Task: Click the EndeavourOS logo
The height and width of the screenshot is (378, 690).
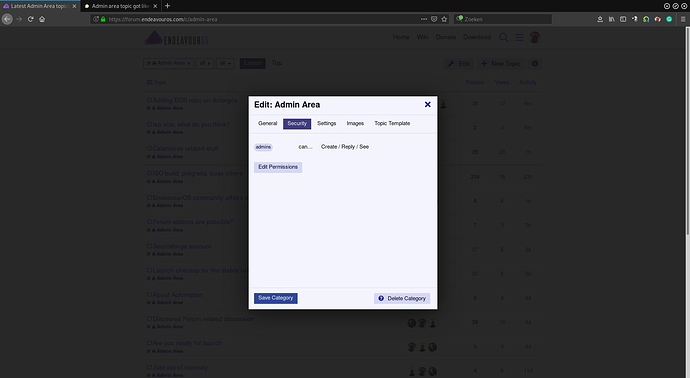Action: coord(176,38)
